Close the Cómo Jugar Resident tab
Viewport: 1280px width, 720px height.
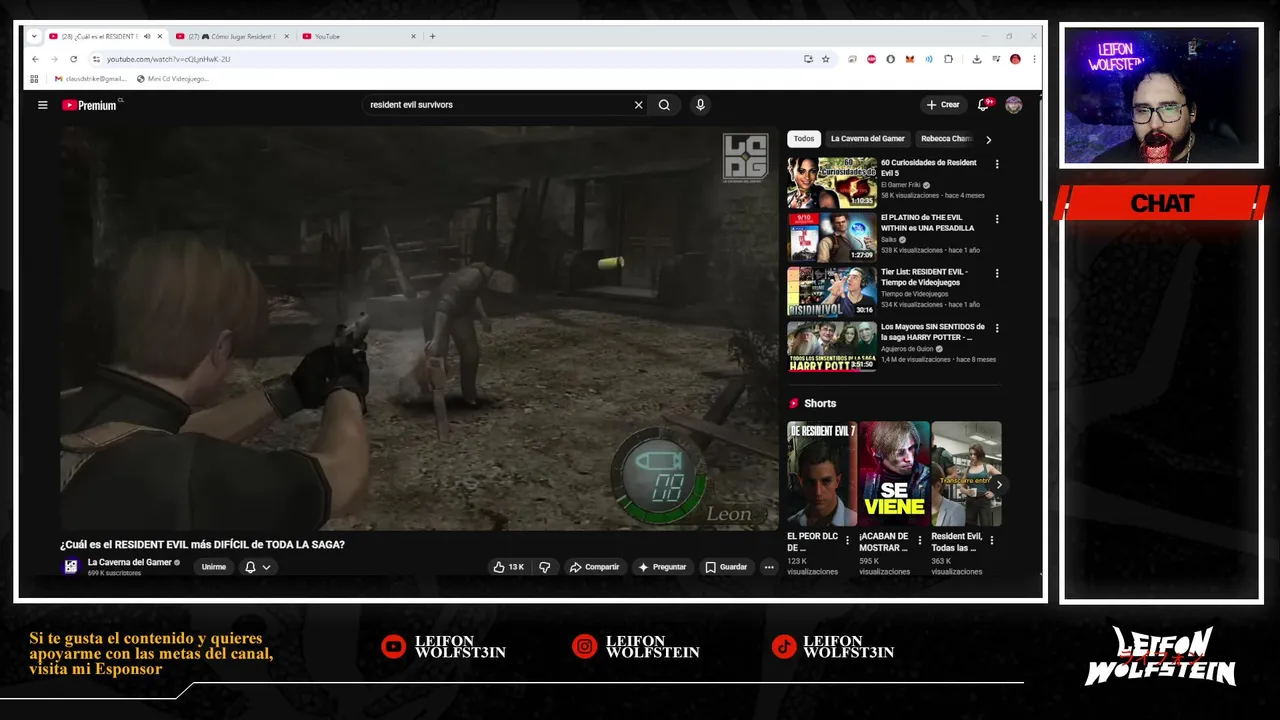[x=287, y=36]
